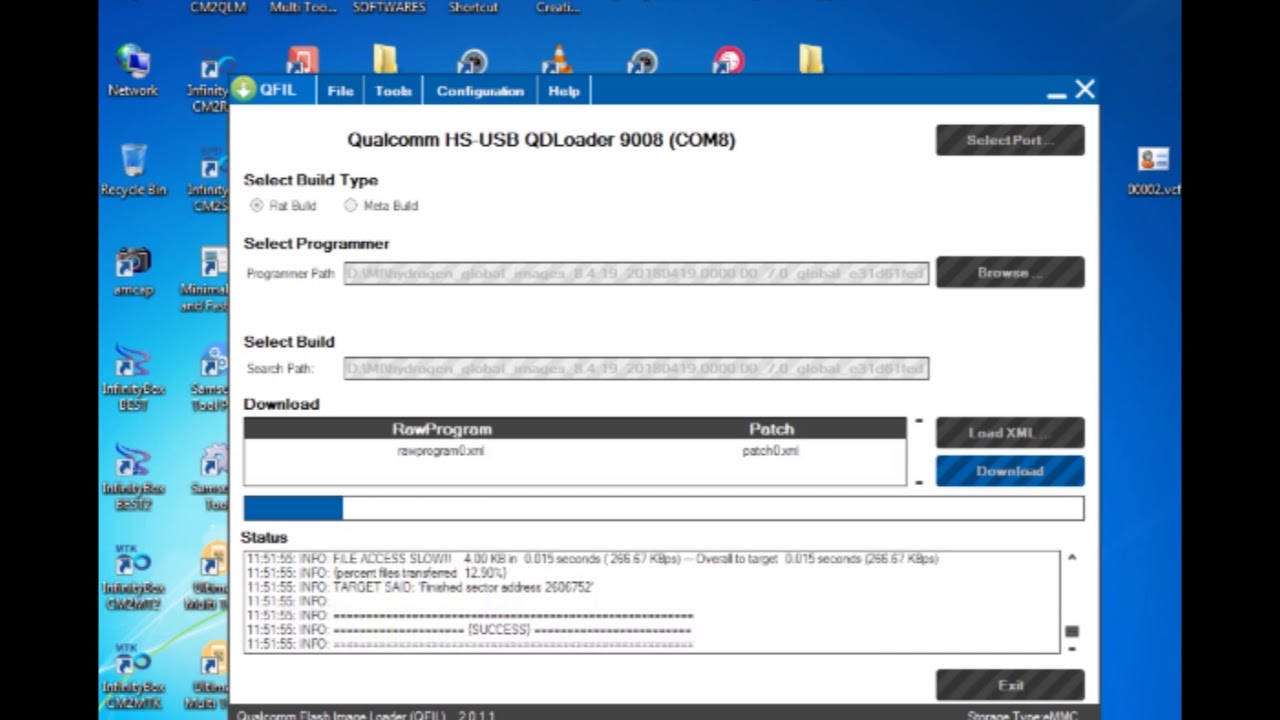
Task: Click the SOFTWARES desktop label
Action: click(x=389, y=7)
